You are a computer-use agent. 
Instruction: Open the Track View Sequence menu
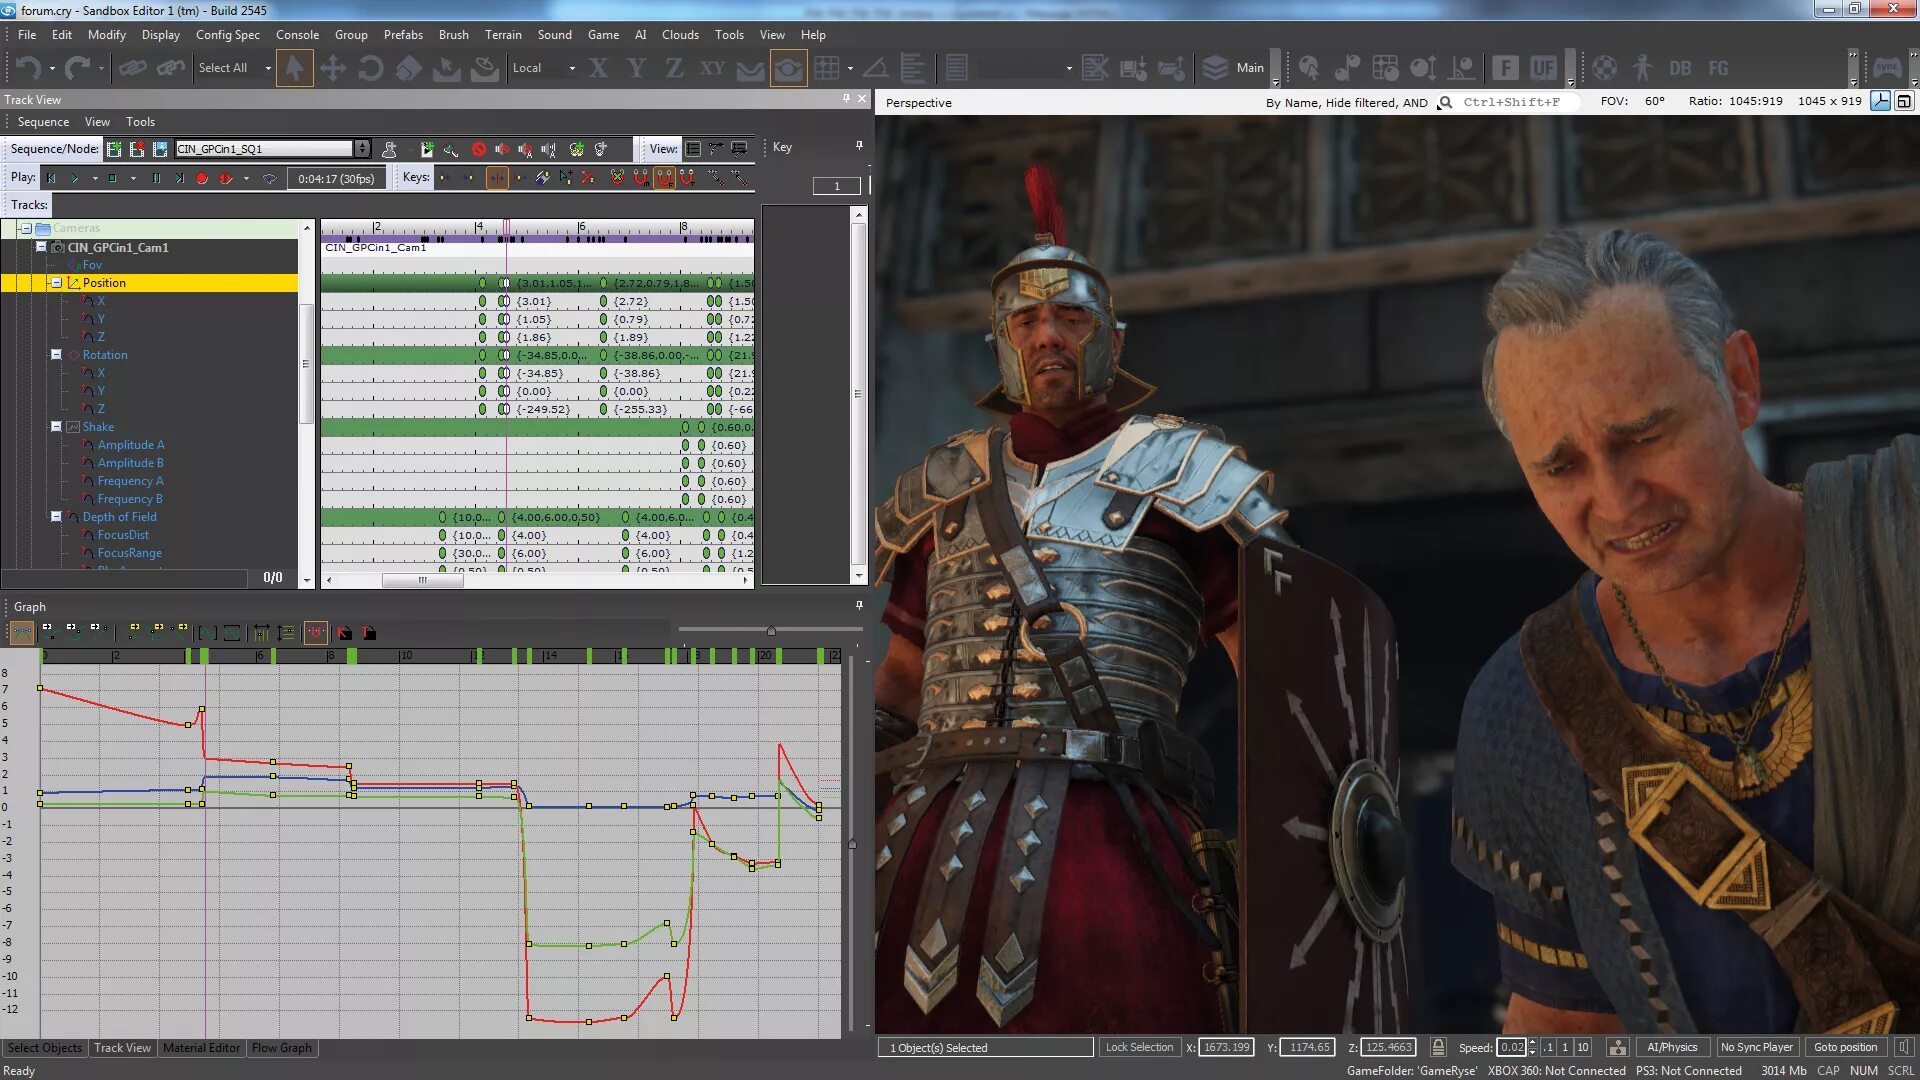click(43, 122)
